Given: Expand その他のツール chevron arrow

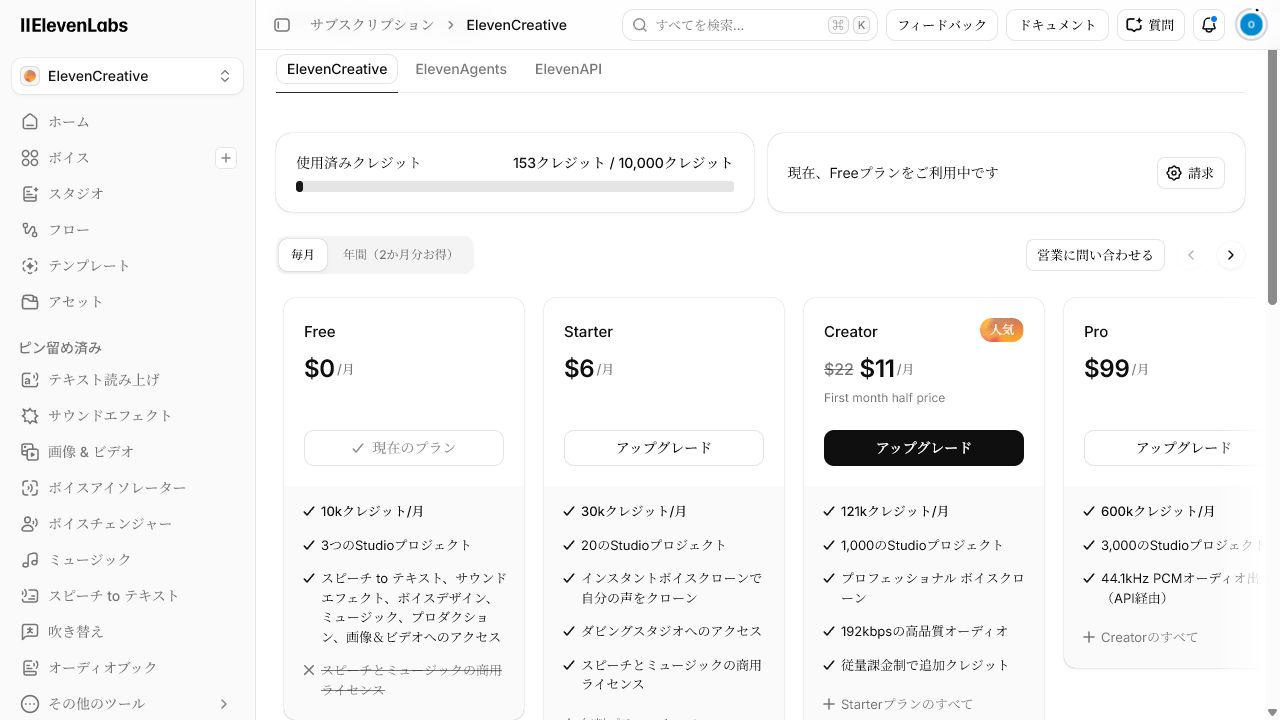Looking at the screenshot, I should (x=224, y=703).
